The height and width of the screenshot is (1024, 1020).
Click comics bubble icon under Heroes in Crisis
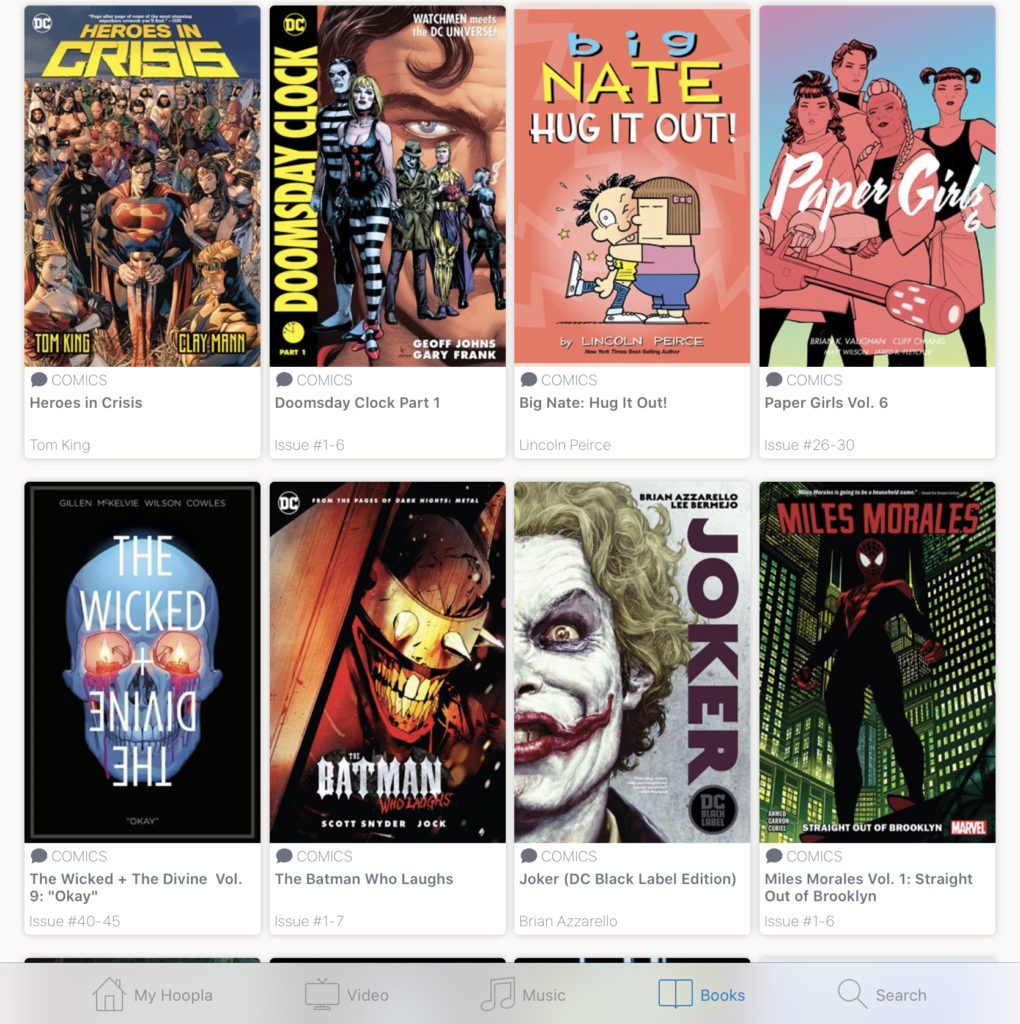coord(39,379)
